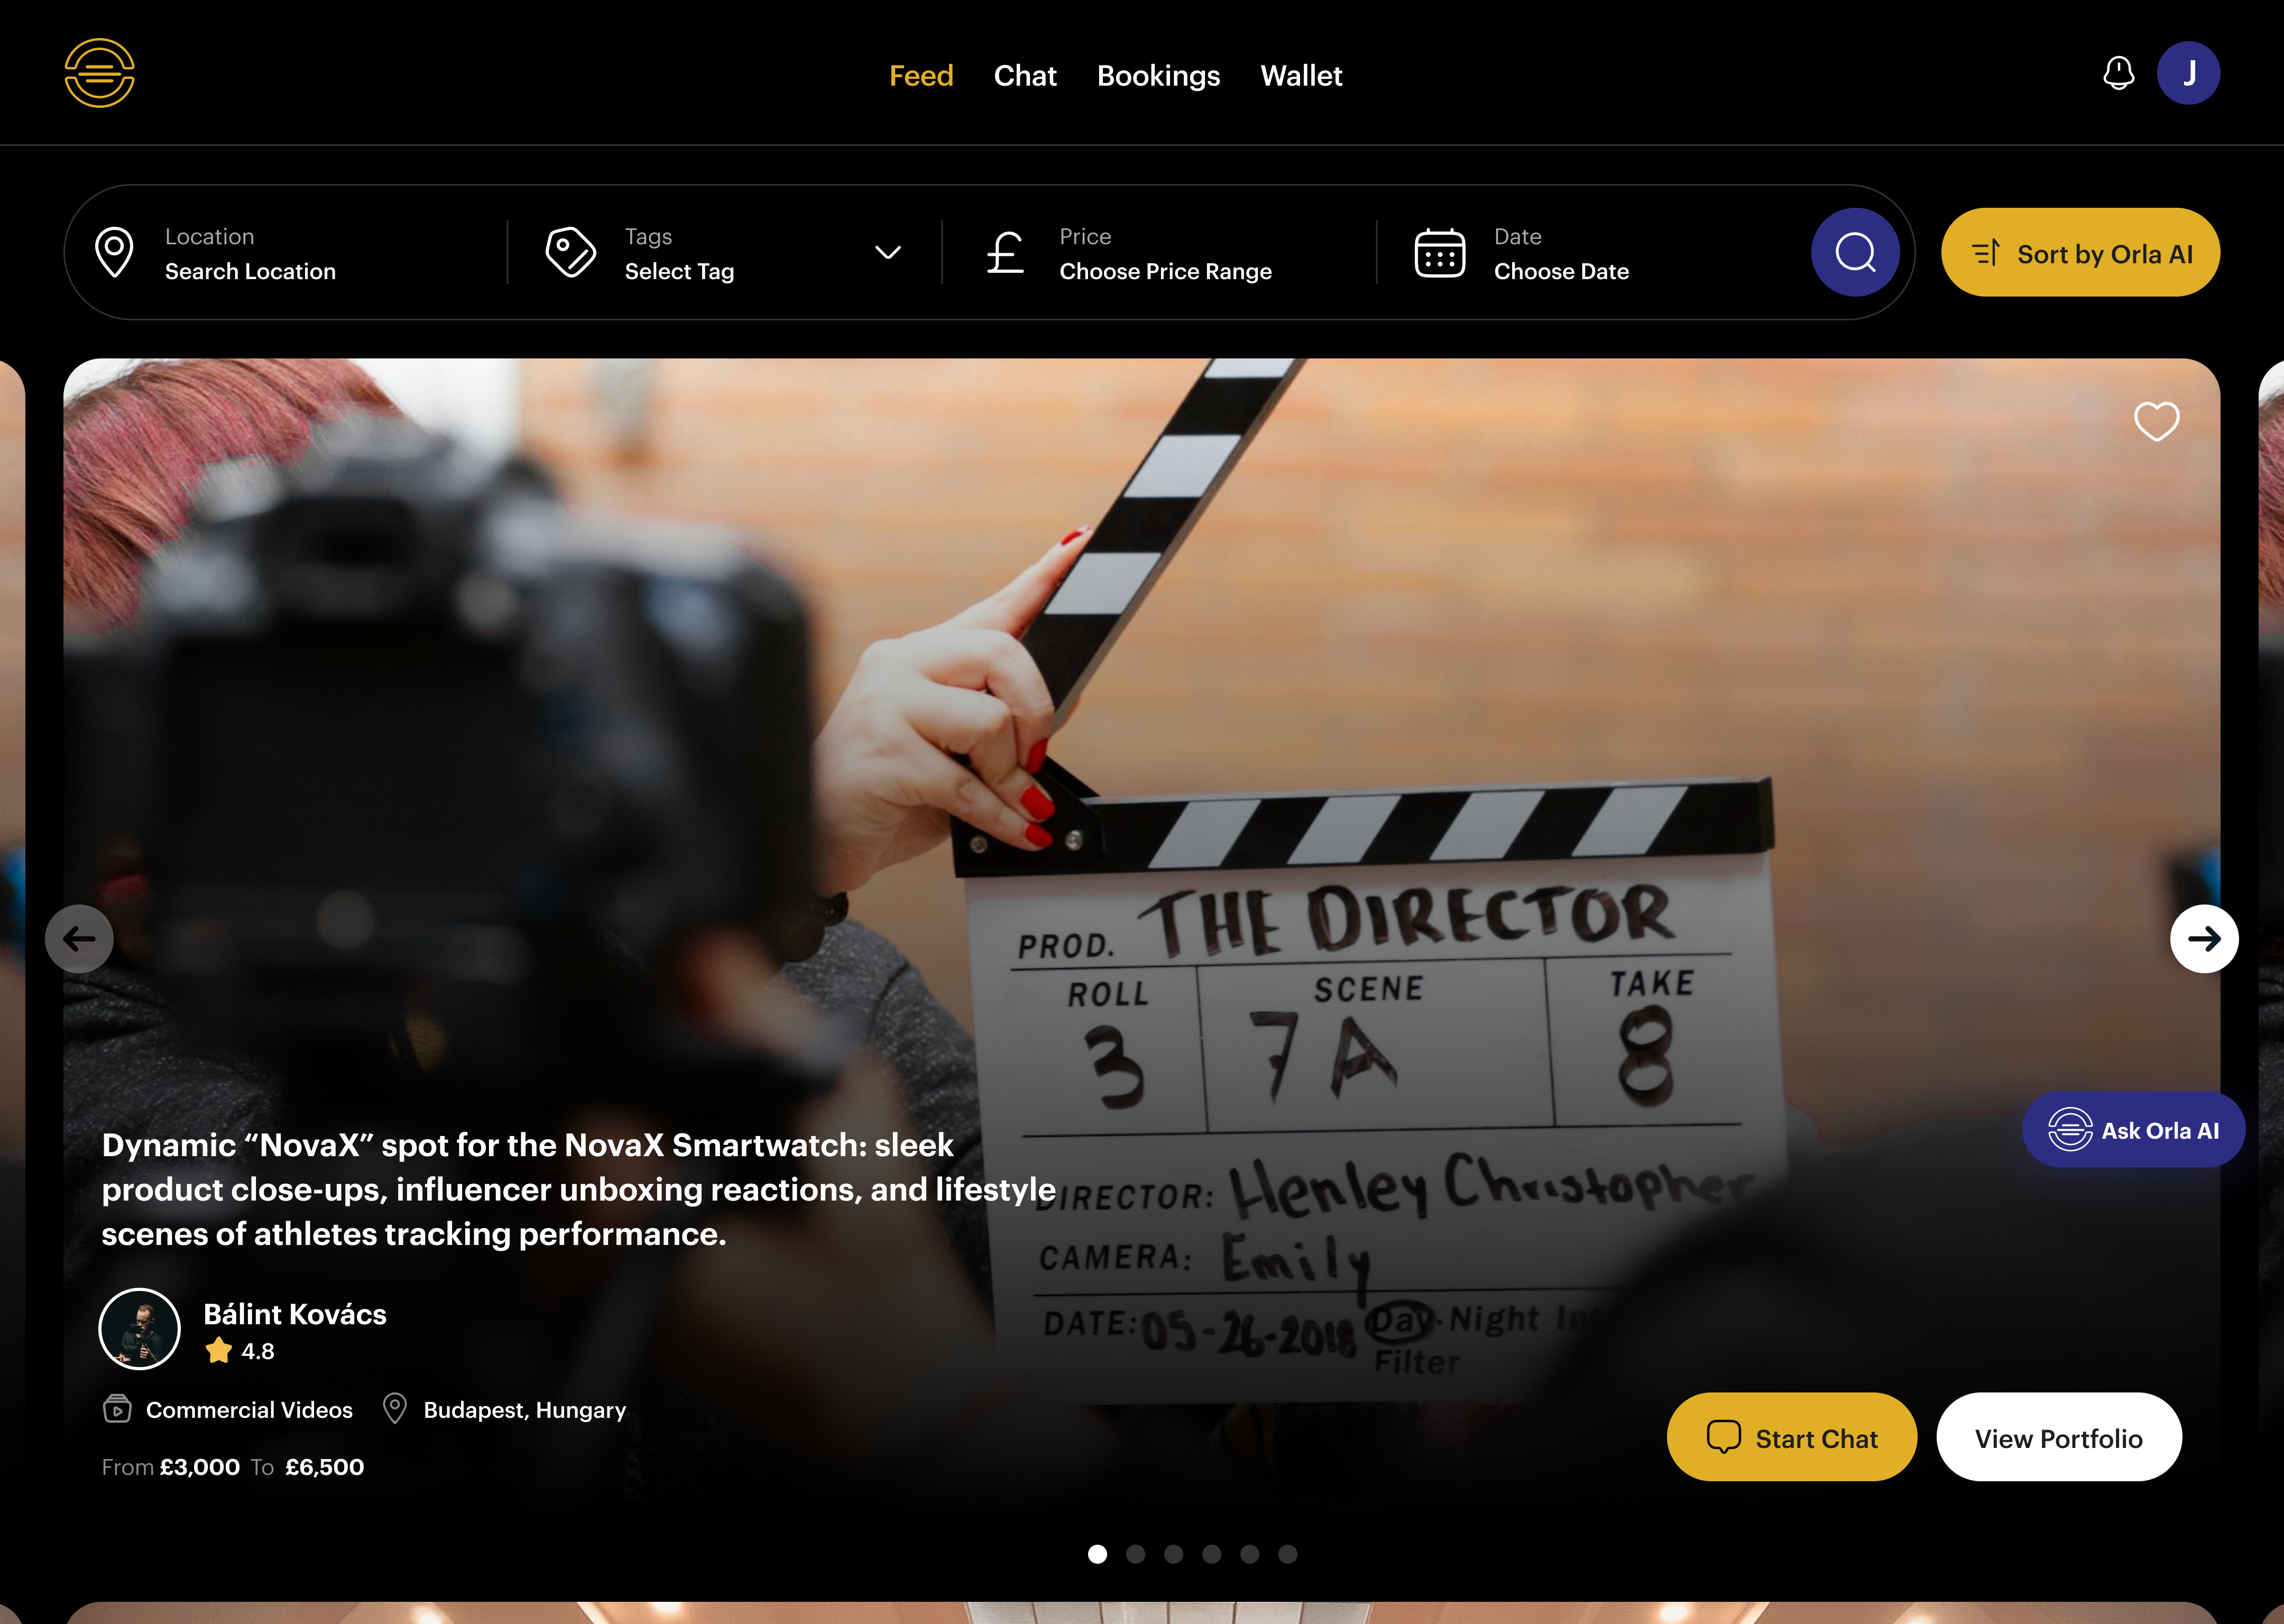Start Chat with Bálint Kovács

[1791, 1437]
